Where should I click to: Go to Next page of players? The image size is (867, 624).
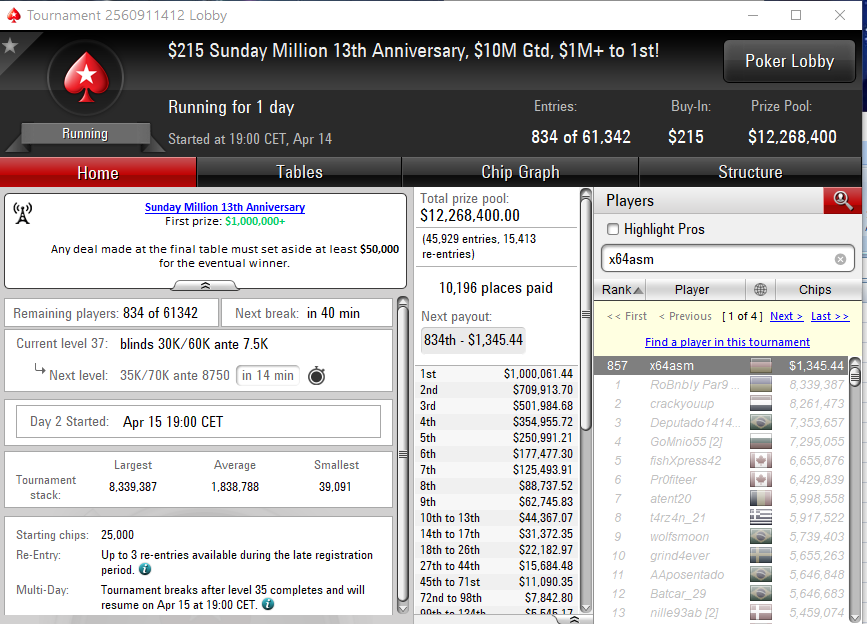786,316
